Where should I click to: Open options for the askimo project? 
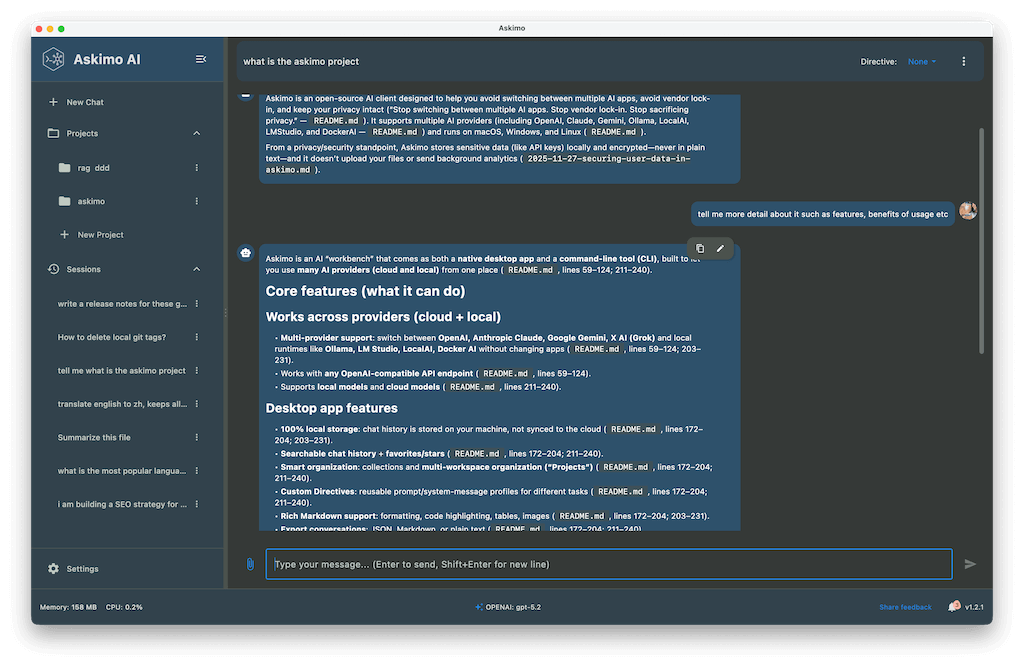(196, 201)
